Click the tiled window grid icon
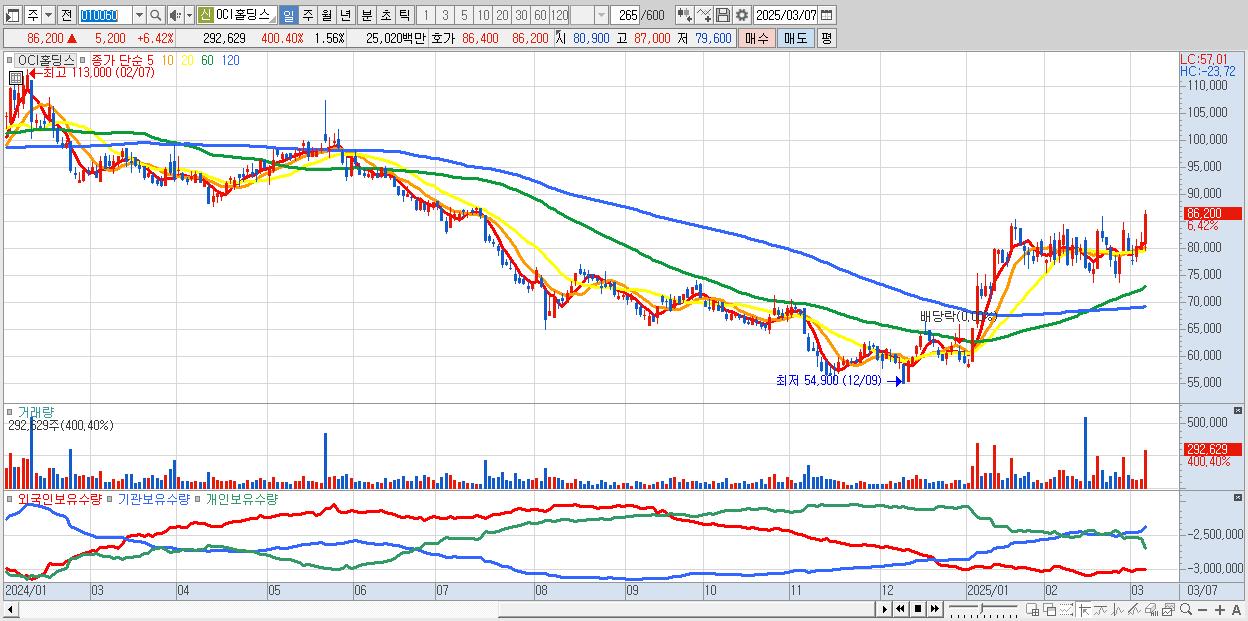Image resolution: width=1248 pixels, height=621 pixels. click(1032, 610)
